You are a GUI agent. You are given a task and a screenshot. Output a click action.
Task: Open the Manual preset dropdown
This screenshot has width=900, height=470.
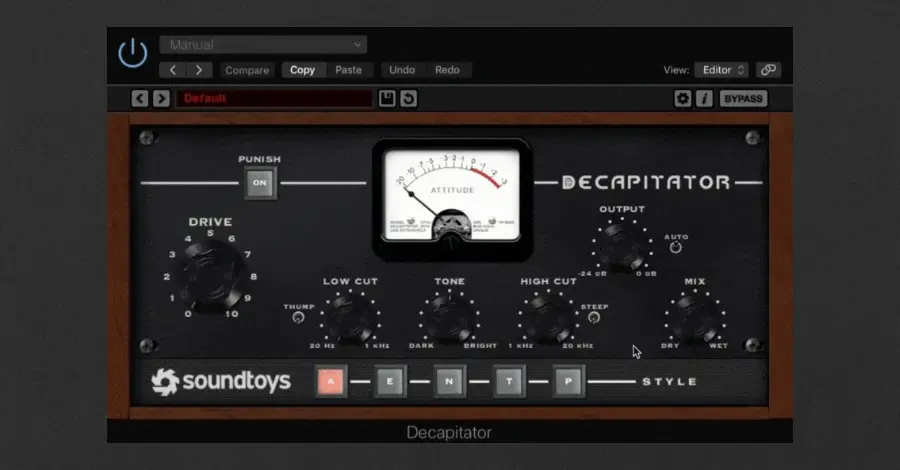[263, 45]
